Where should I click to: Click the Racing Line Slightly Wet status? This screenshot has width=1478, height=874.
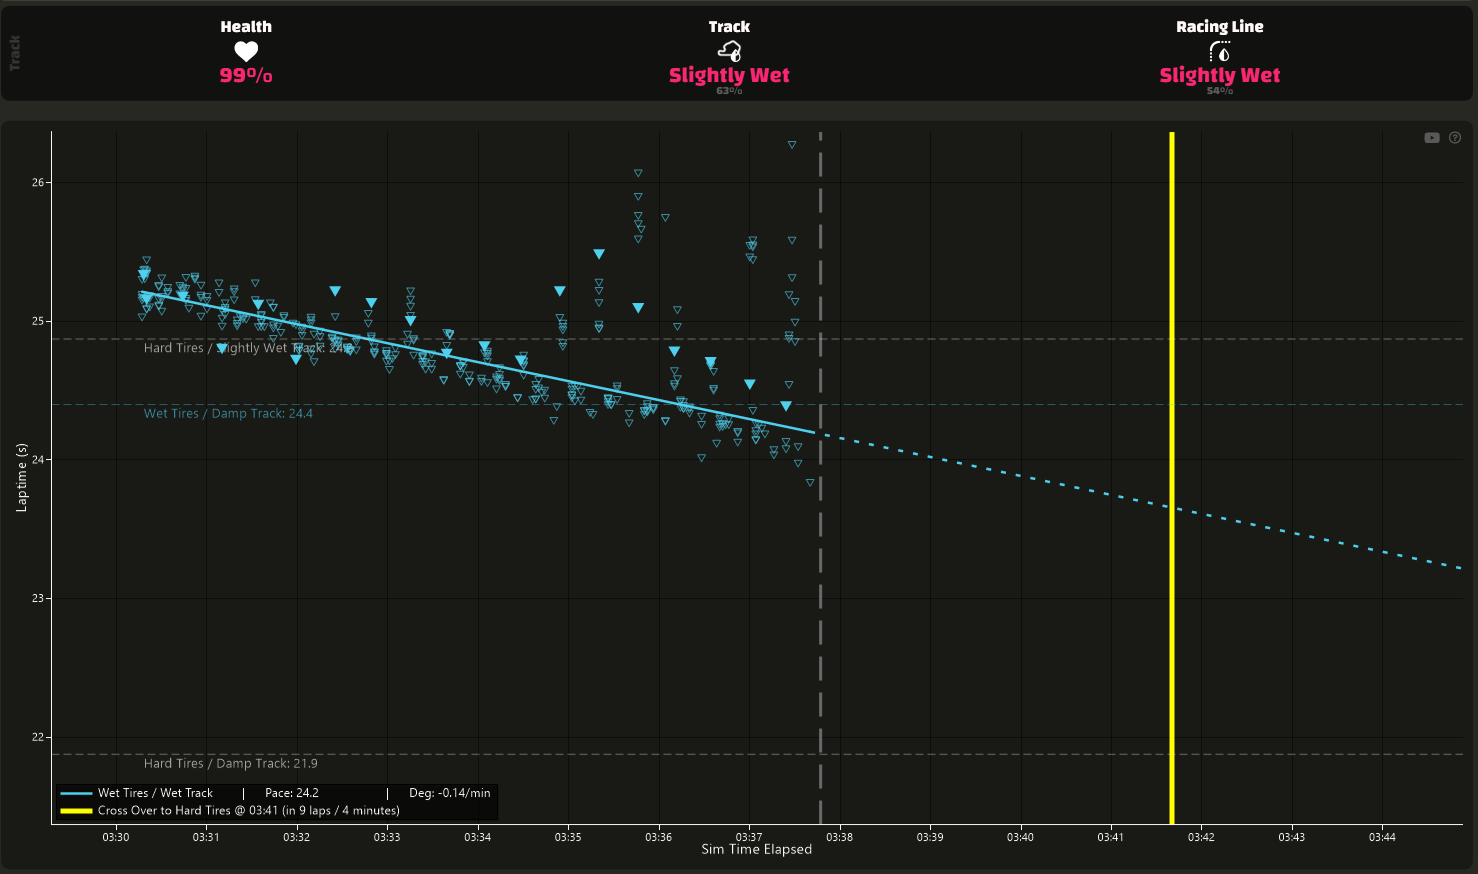pos(1220,76)
